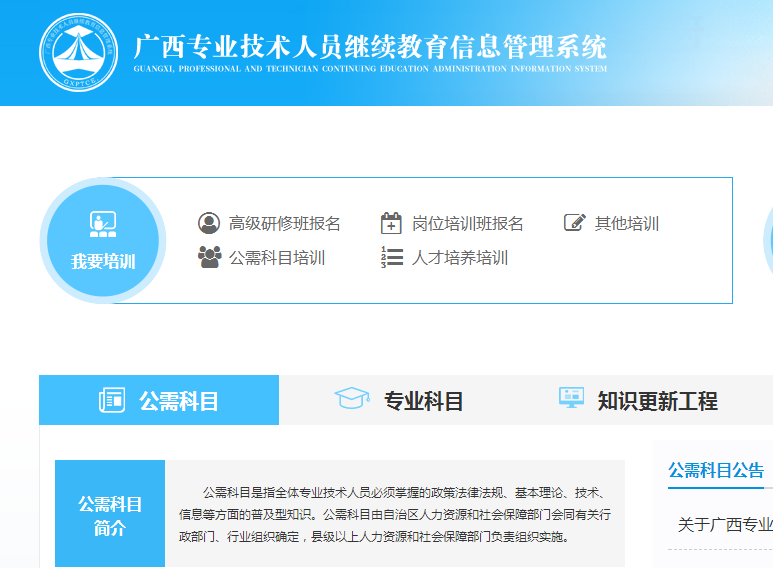
Task: Open 岗位培训班报名 link
Action: coord(467,223)
